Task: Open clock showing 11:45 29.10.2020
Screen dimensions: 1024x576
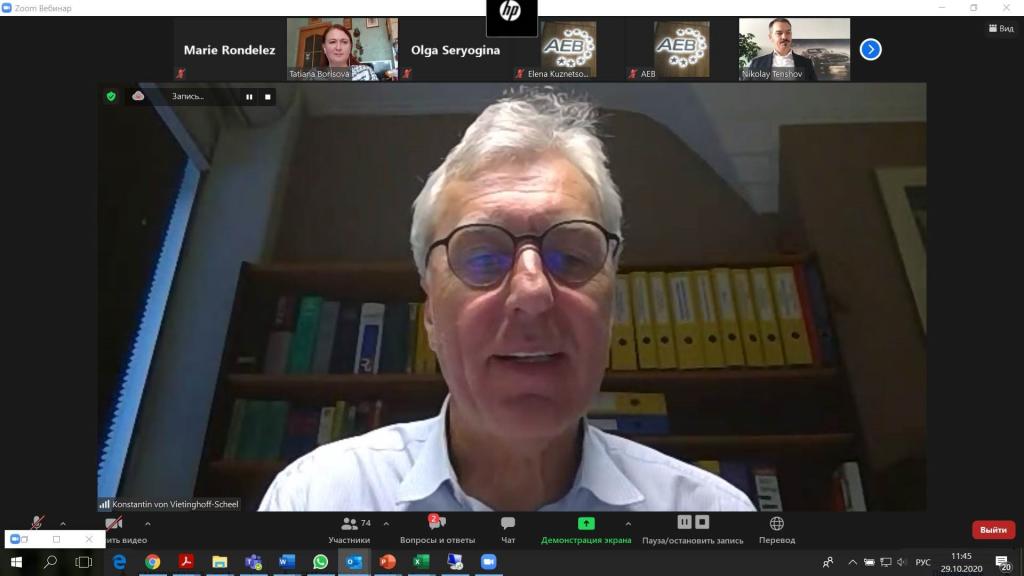Action: (x=961, y=562)
